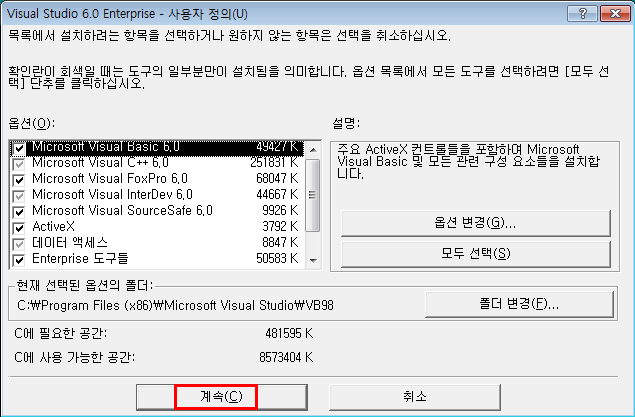Viewport: 635px width, 417px height.
Task: Toggle the ActiveX checkbox
Action: [x=19, y=228]
